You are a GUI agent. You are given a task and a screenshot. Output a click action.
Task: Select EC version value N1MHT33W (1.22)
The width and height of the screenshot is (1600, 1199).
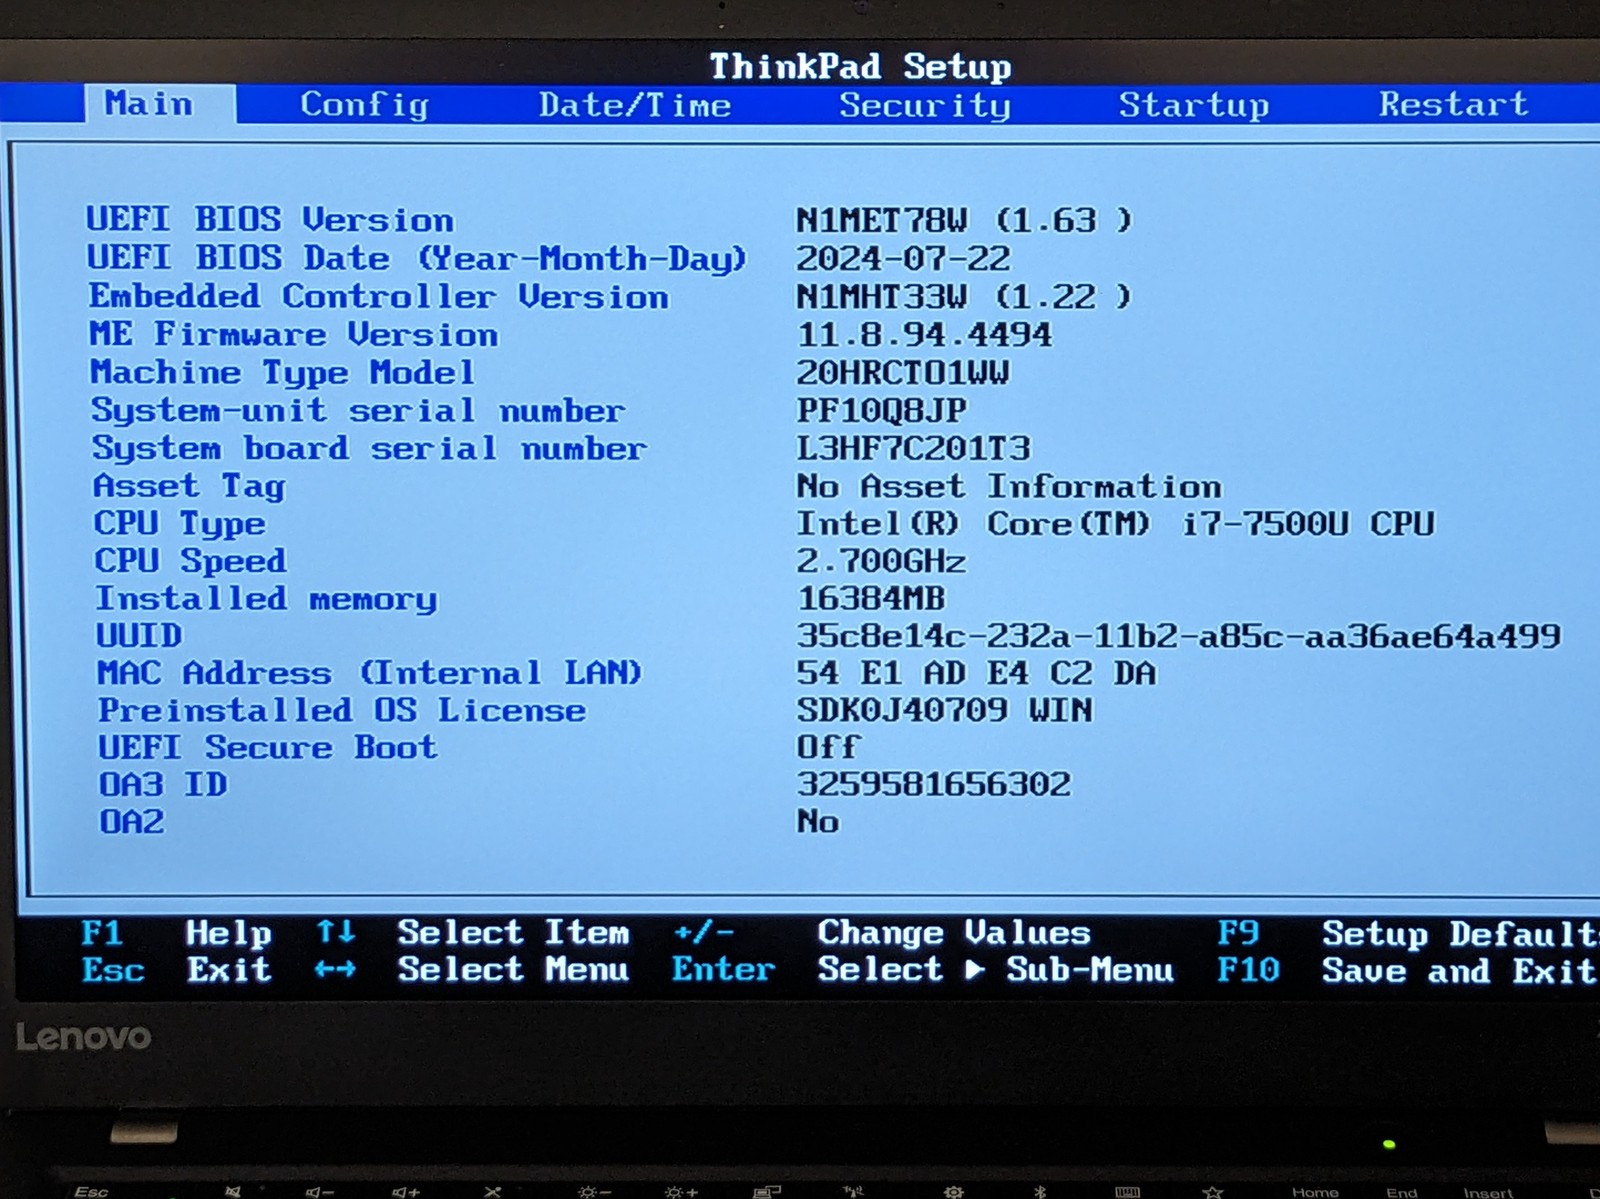point(964,297)
